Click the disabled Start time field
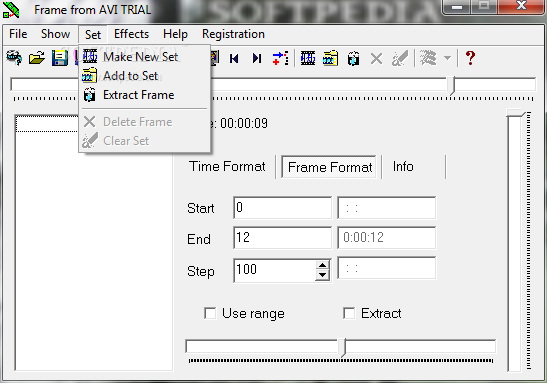 click(x=387, y=208)
